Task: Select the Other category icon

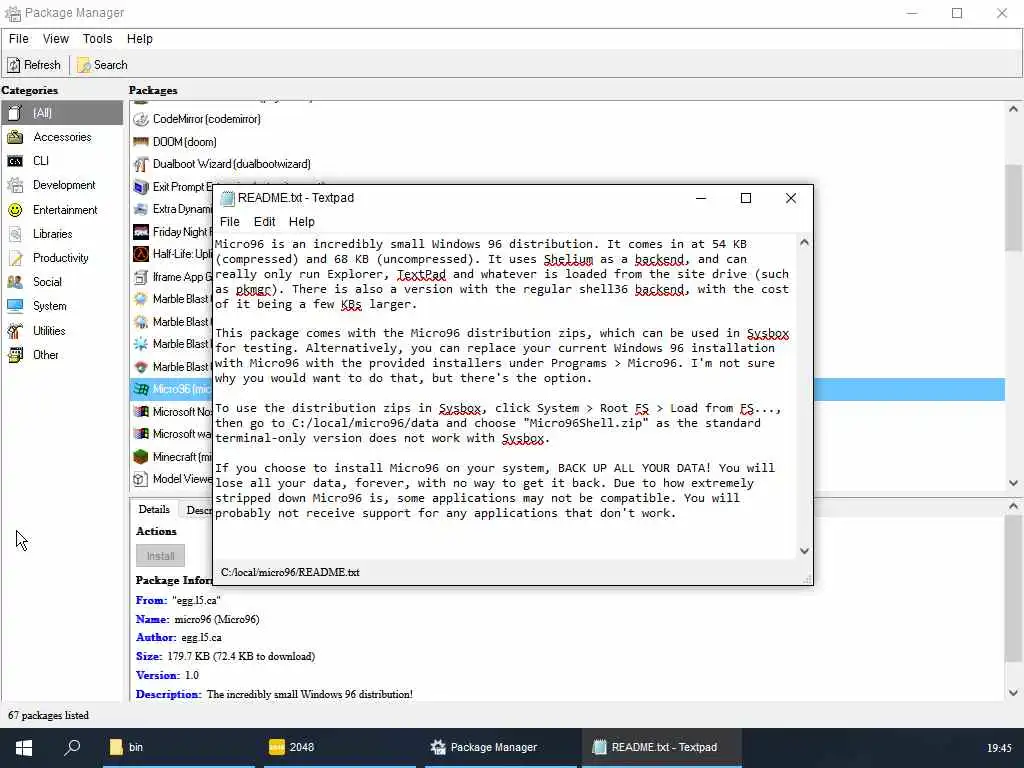Action: point(15,355)
